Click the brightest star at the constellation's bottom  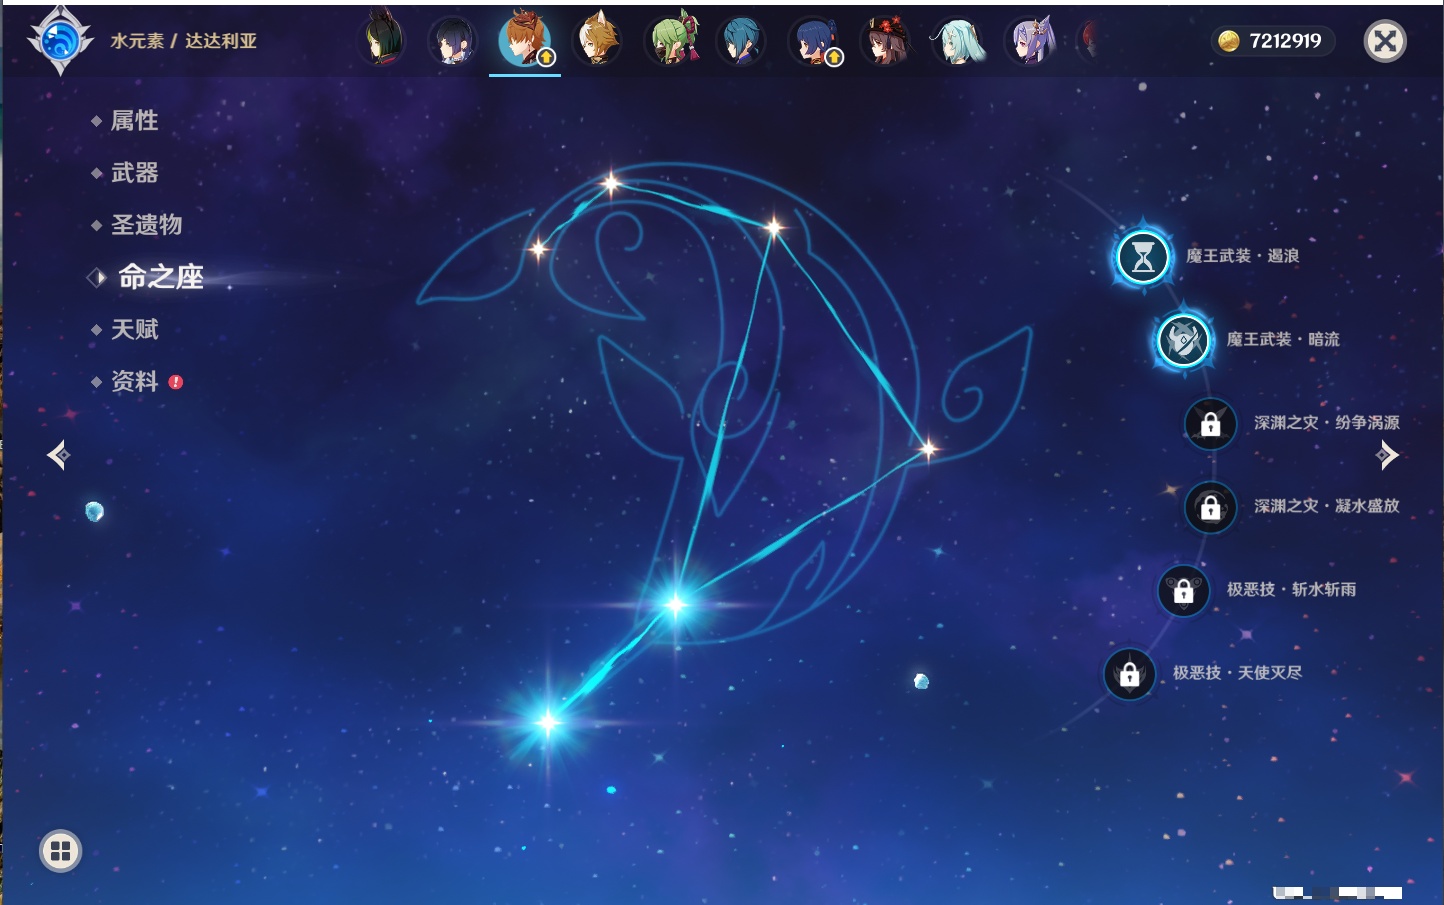(x=548, y=721)
